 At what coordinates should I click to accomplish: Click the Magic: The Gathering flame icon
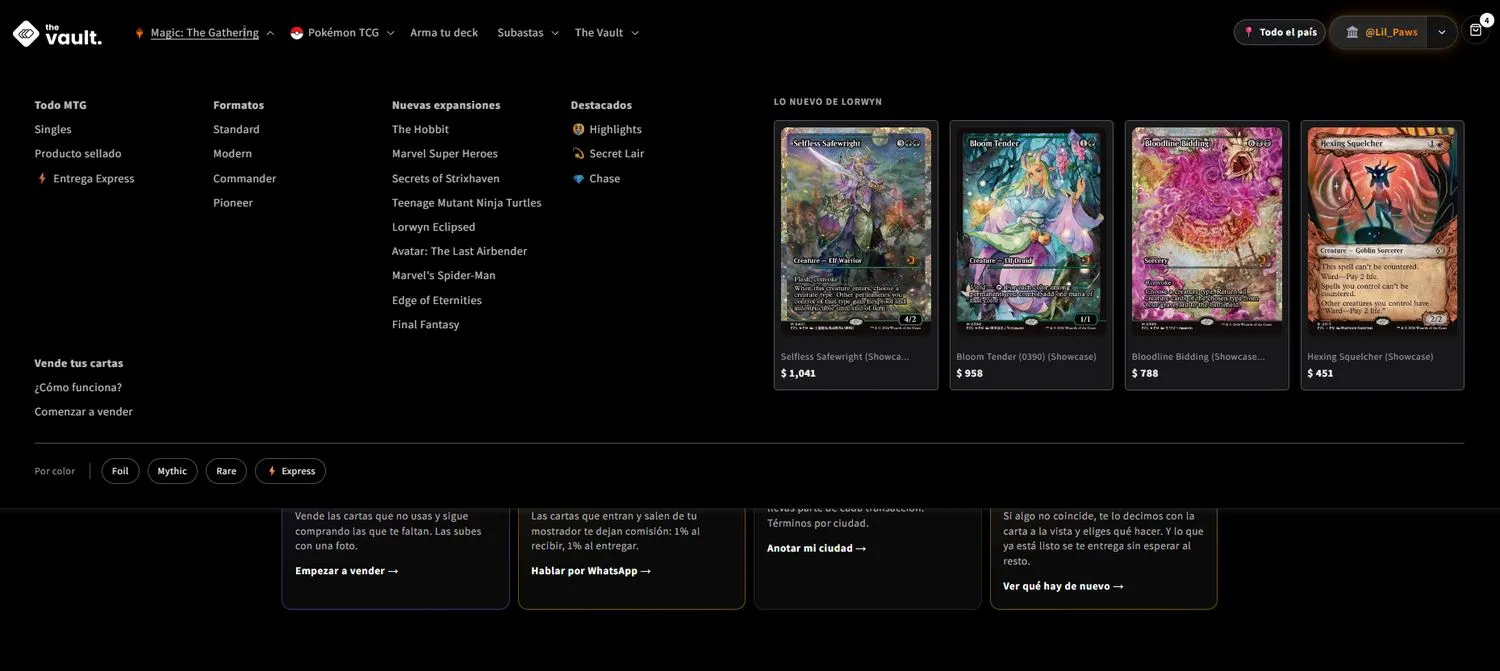(x=139, y=33)
